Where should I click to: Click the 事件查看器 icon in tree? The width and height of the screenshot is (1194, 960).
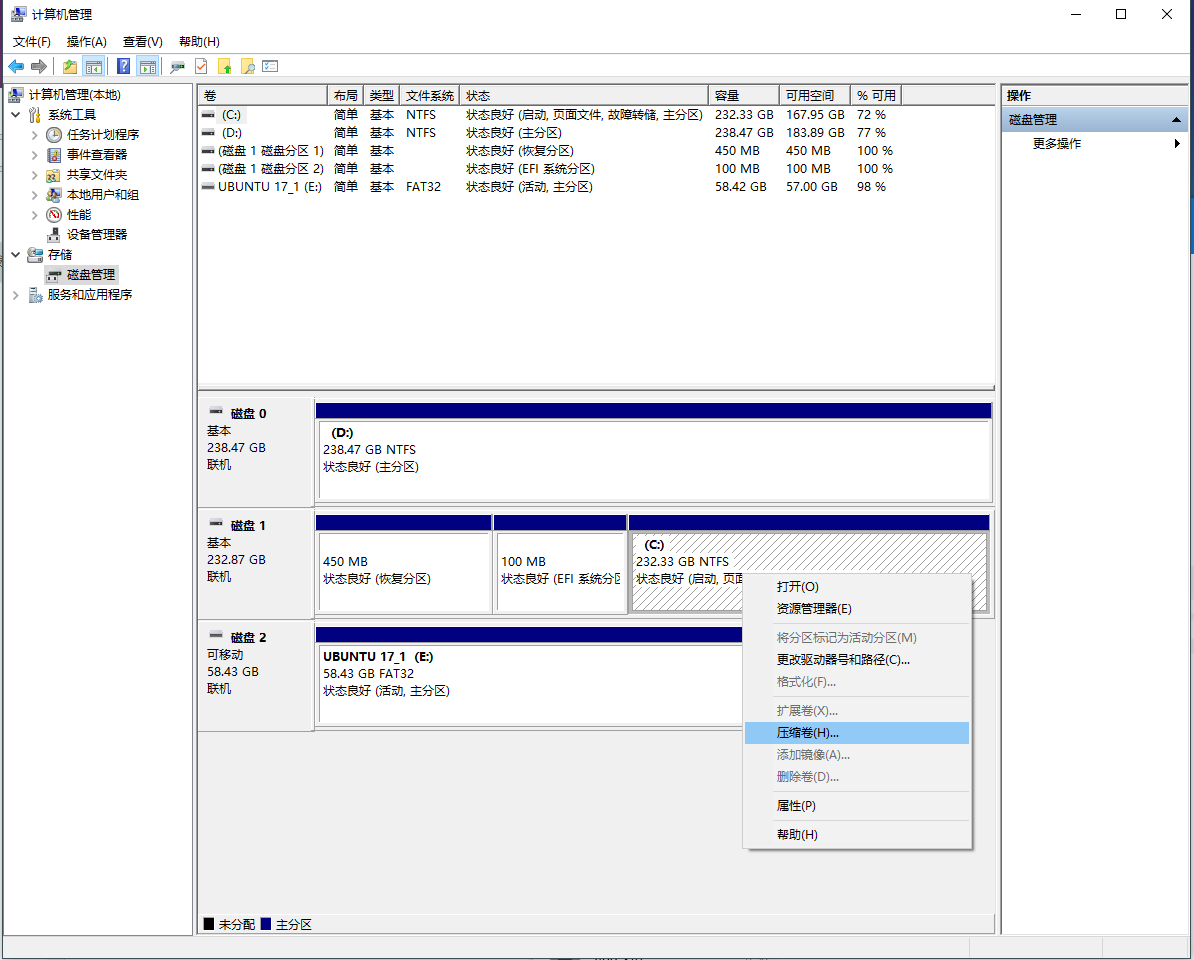click(x=53, y=155)
